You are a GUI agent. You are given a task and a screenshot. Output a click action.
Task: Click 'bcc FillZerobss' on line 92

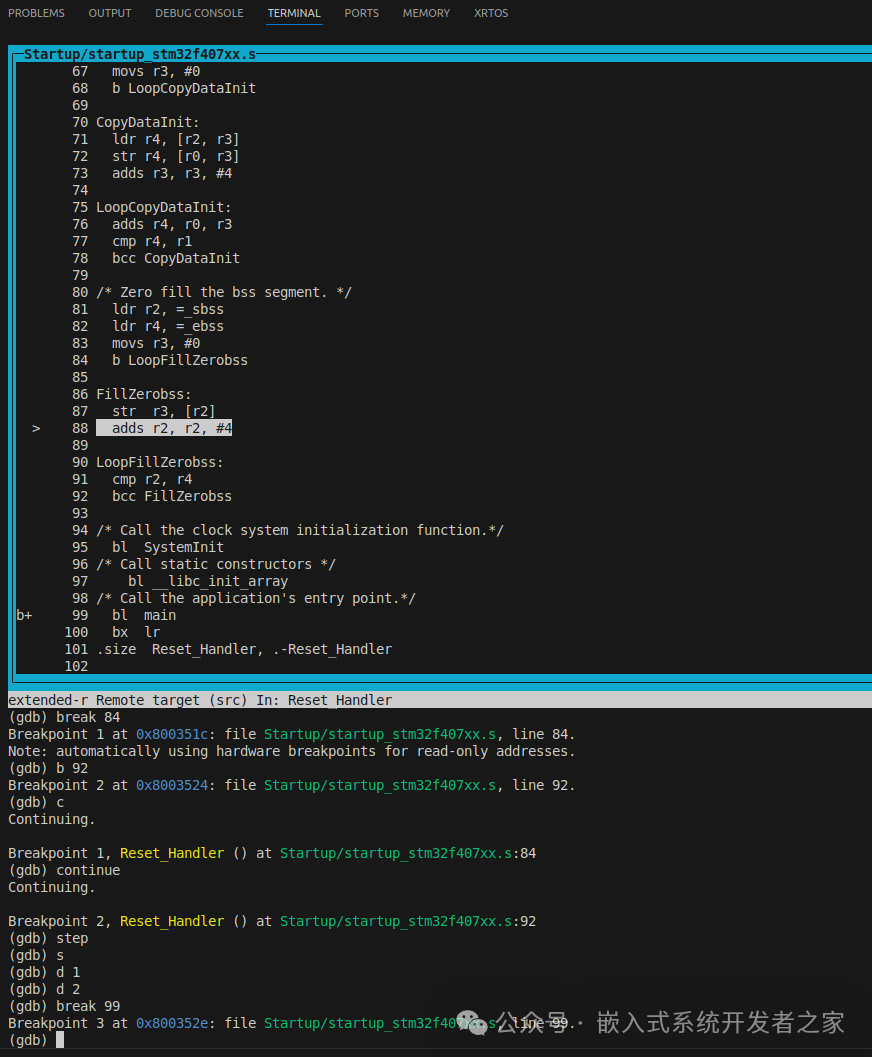[172, 496]
